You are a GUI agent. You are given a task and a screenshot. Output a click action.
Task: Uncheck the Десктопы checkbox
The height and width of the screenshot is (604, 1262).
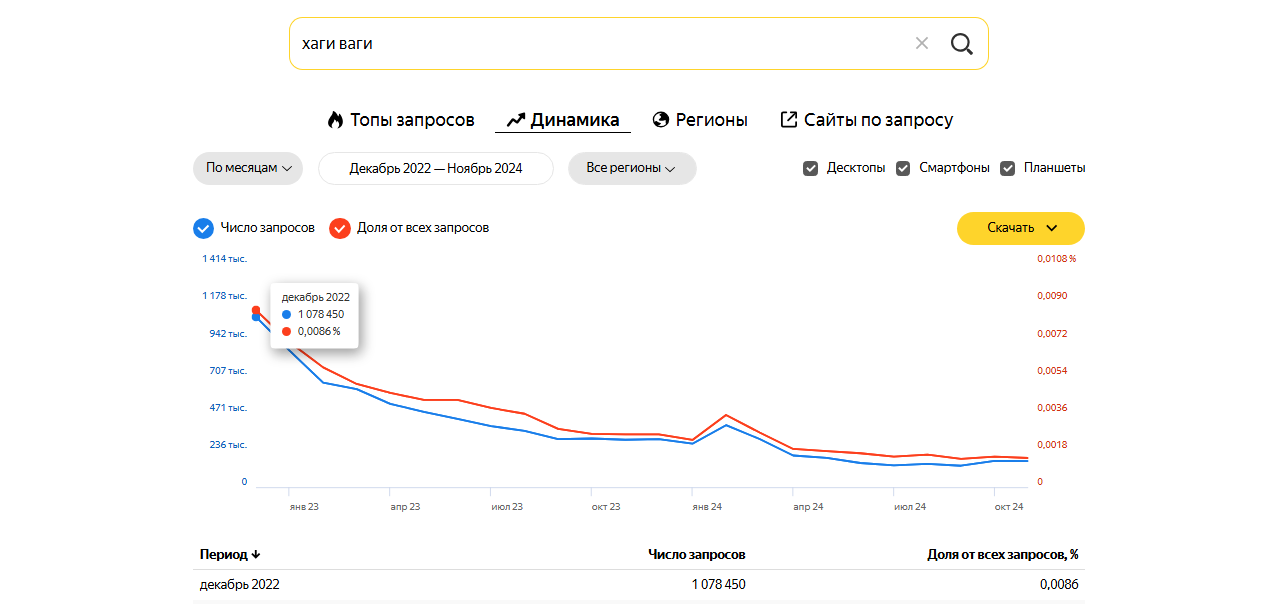tap(811, 168)
